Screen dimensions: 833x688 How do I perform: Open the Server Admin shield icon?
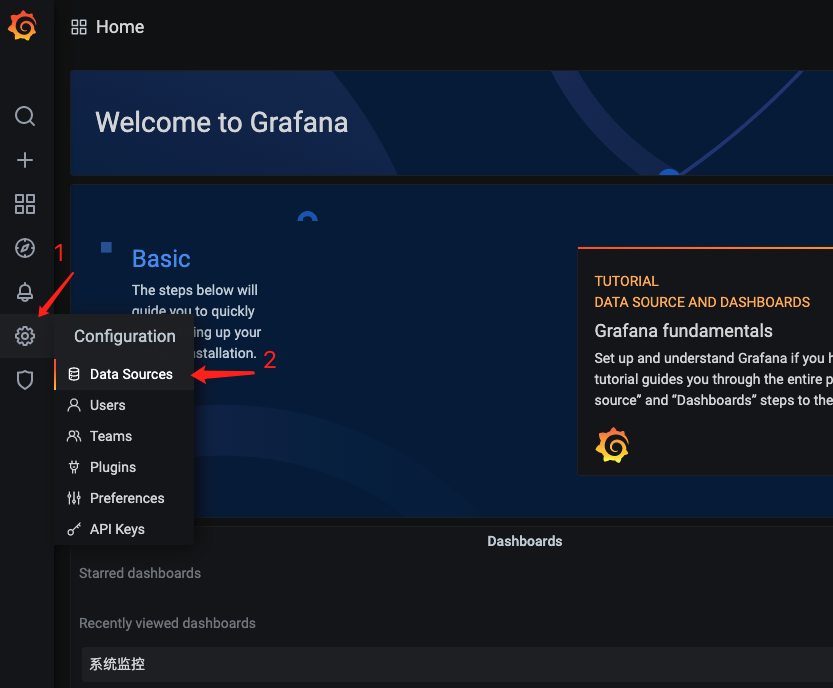pos(24,380)
